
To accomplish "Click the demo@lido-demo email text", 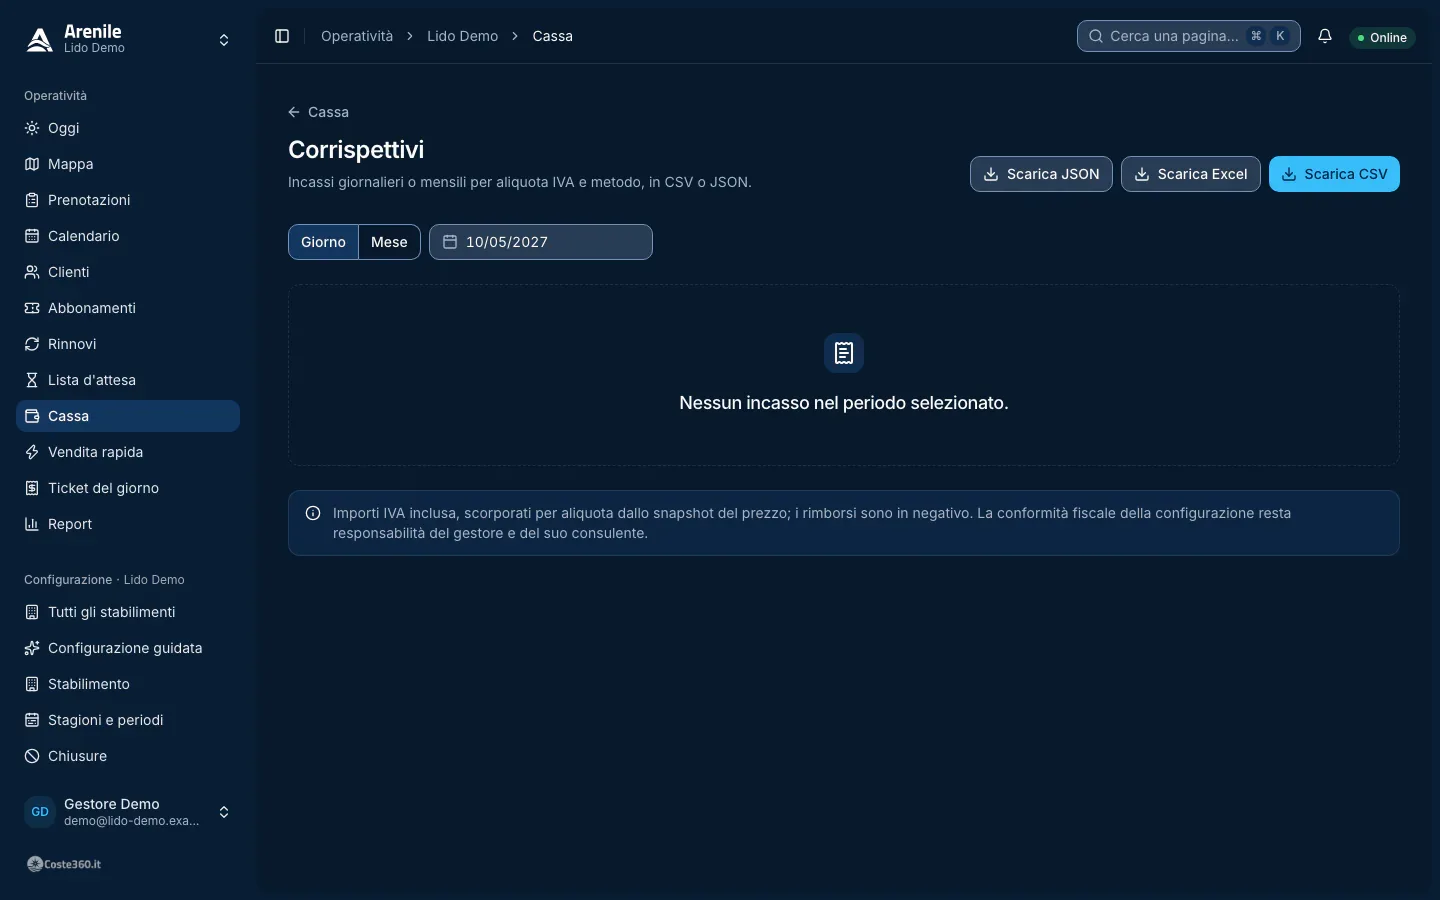I will (131, 821).
